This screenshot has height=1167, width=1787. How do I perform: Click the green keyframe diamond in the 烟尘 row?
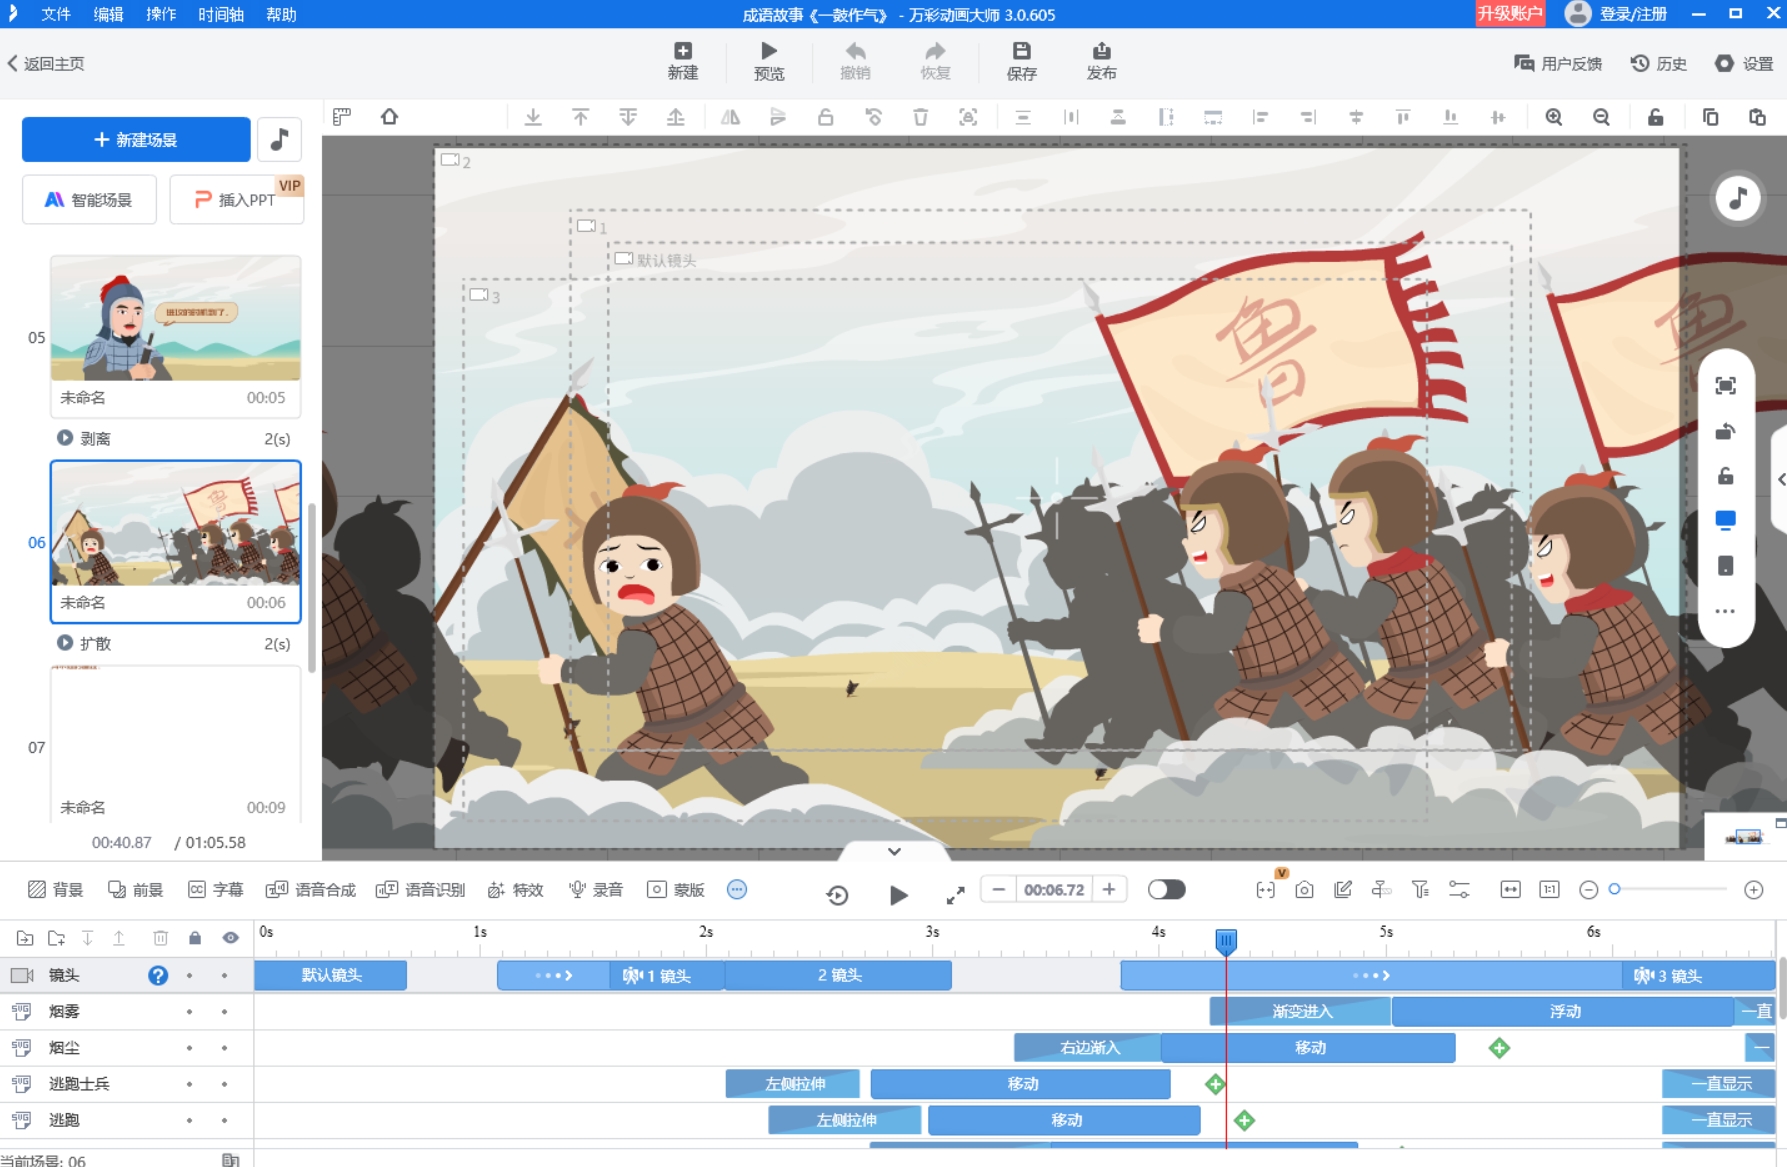coord(1499,1048)
